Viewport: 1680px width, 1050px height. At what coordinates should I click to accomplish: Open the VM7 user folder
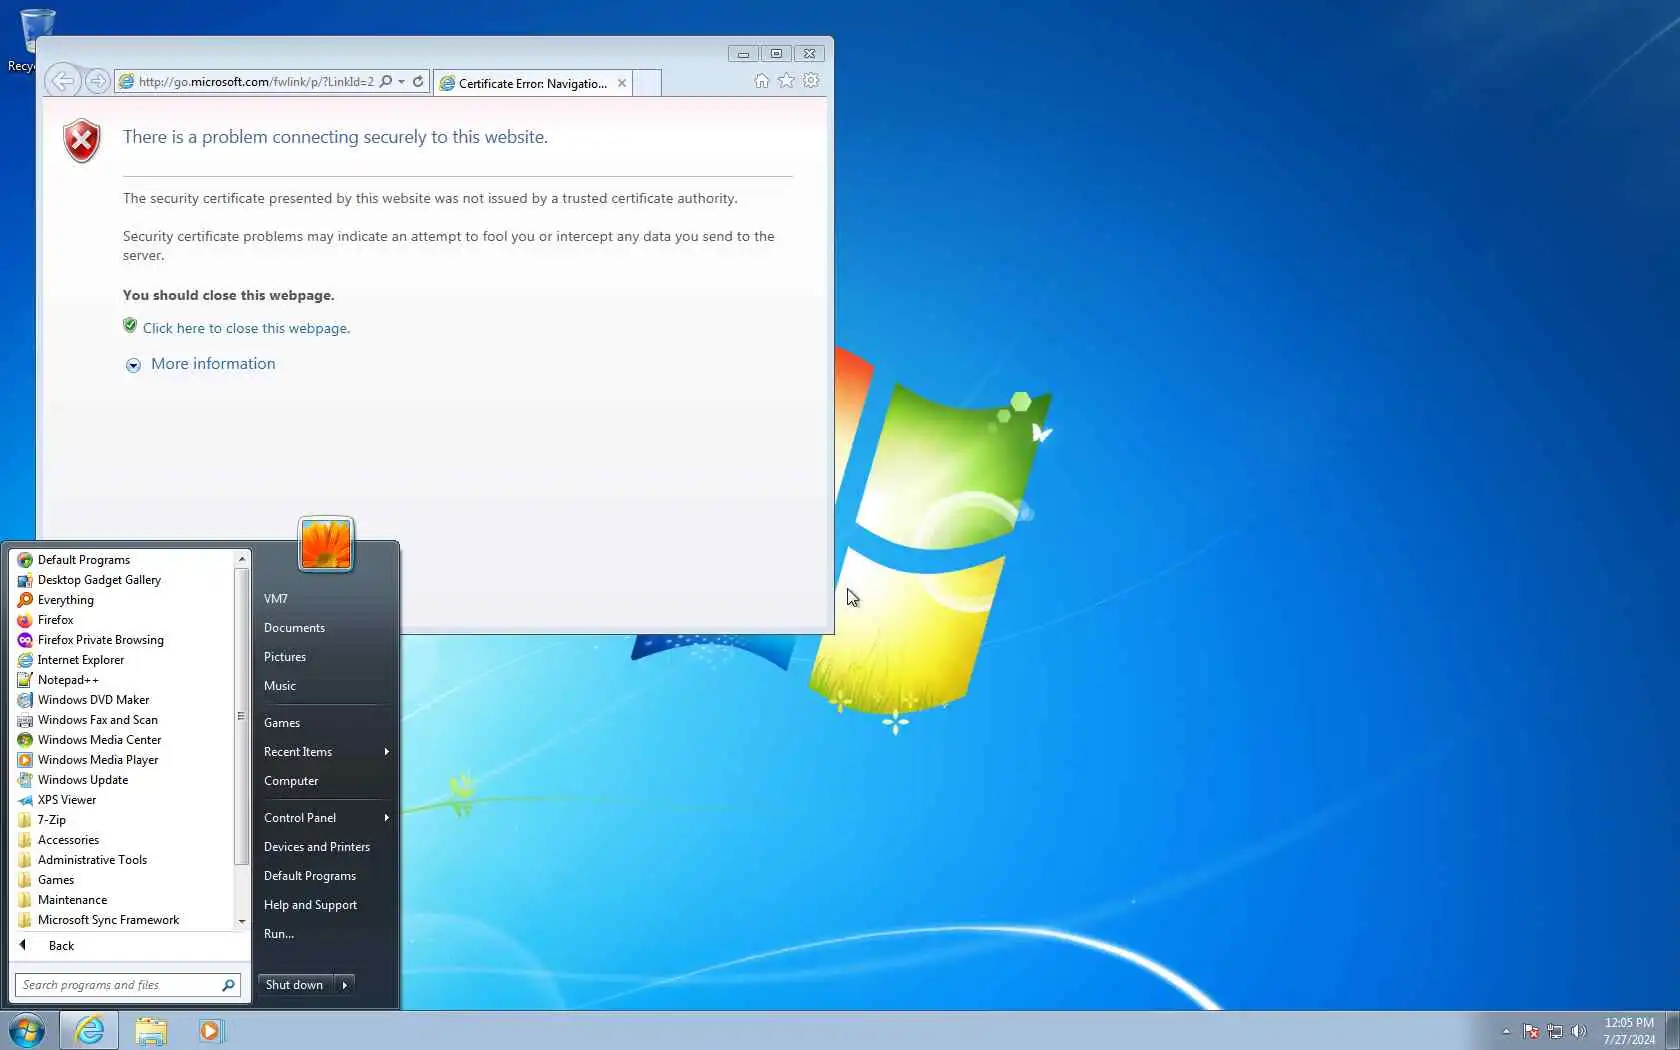coord(324,599)
